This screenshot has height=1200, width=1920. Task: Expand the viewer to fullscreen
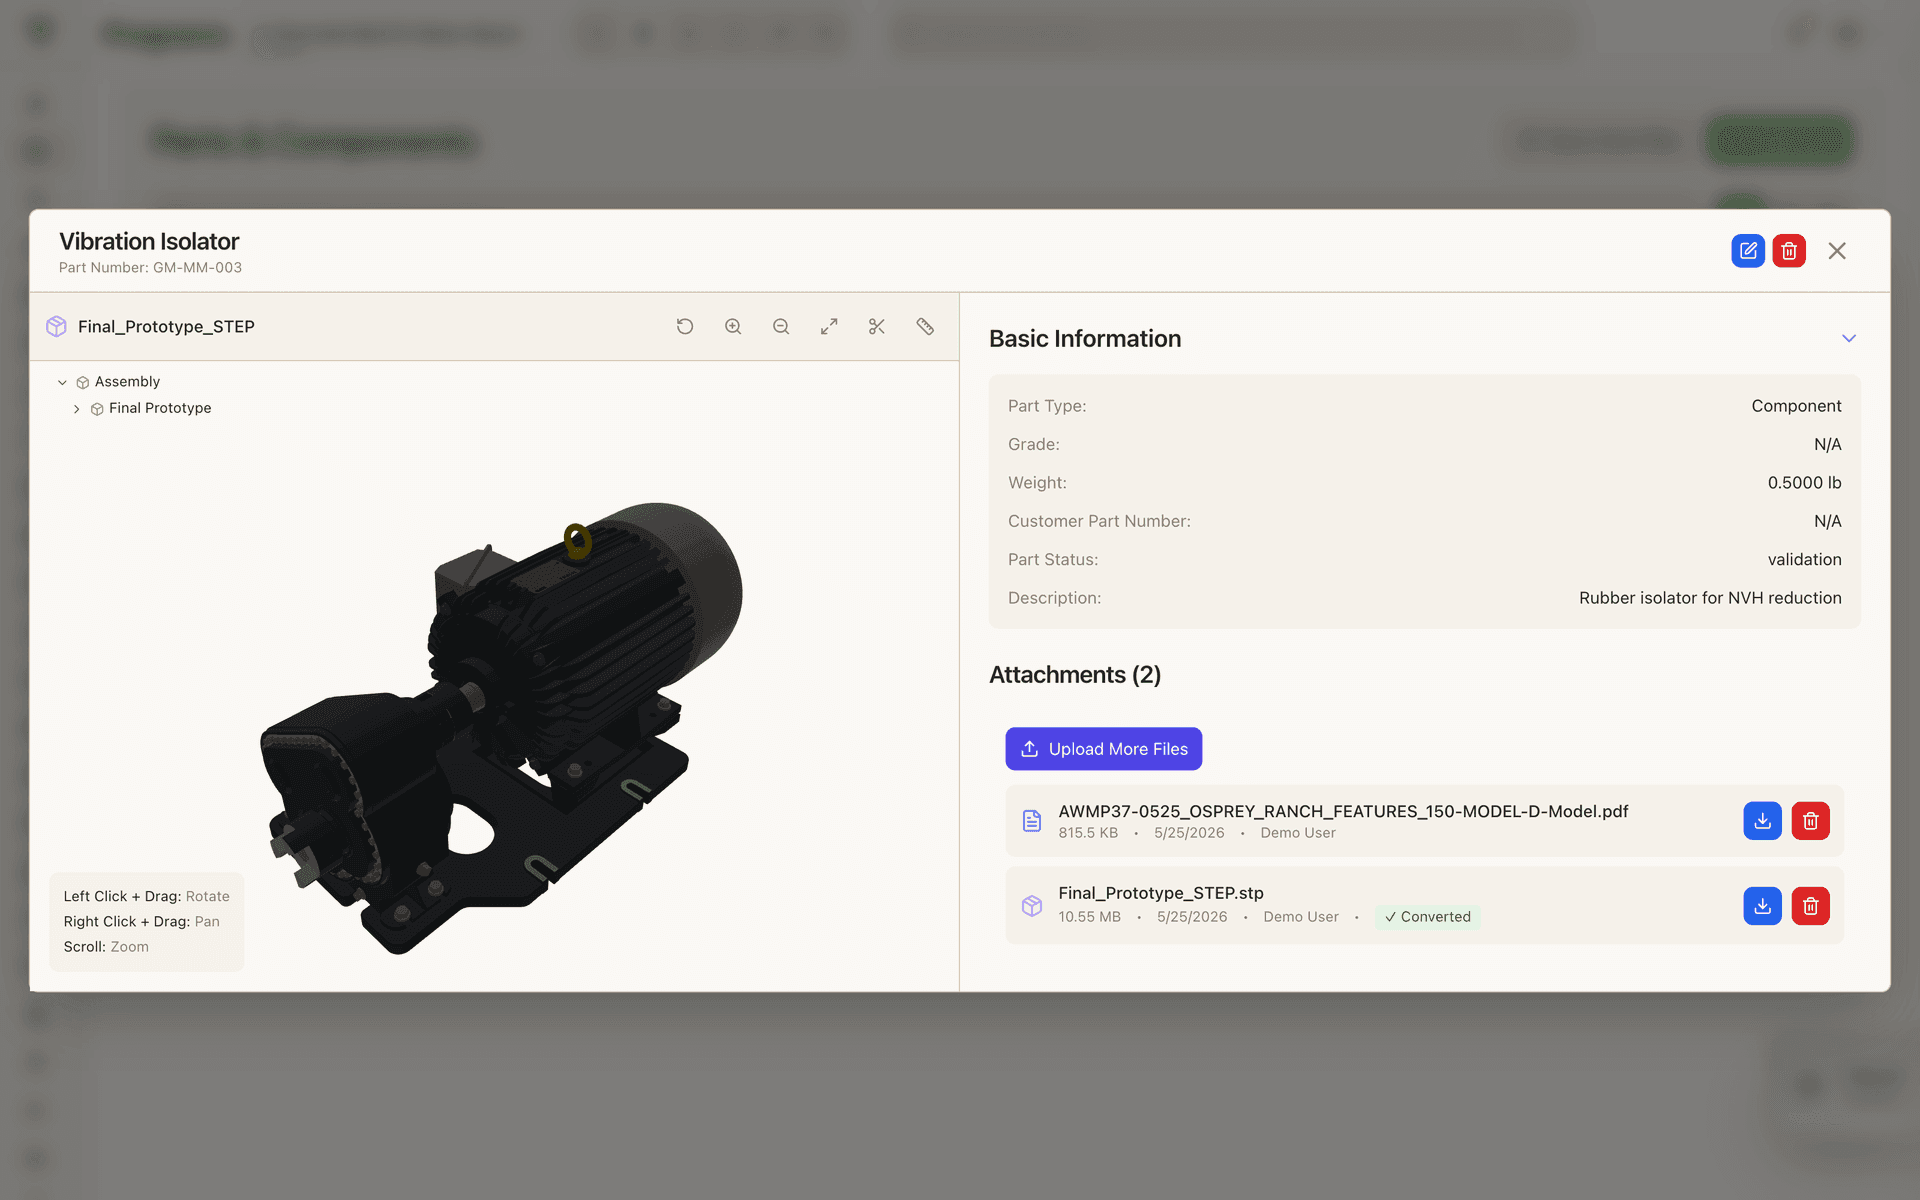(829, 327)
